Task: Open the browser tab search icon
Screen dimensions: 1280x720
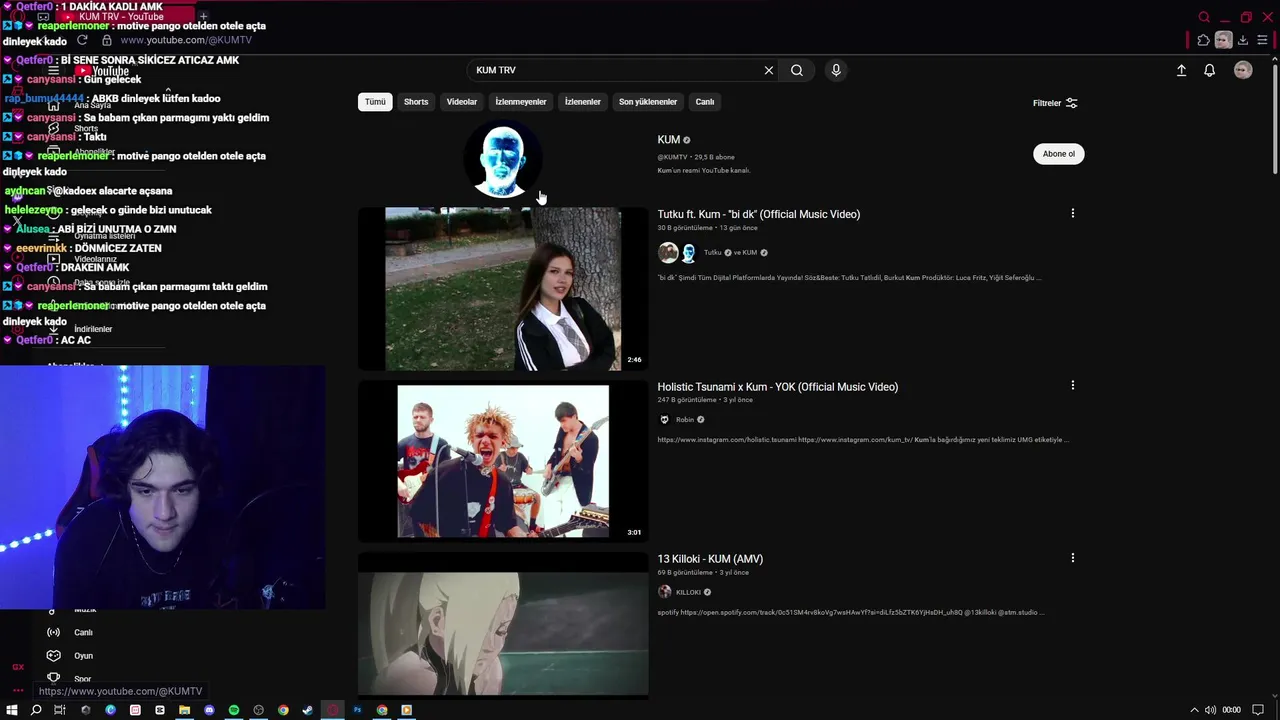Action: click(x=1204, y=17)
